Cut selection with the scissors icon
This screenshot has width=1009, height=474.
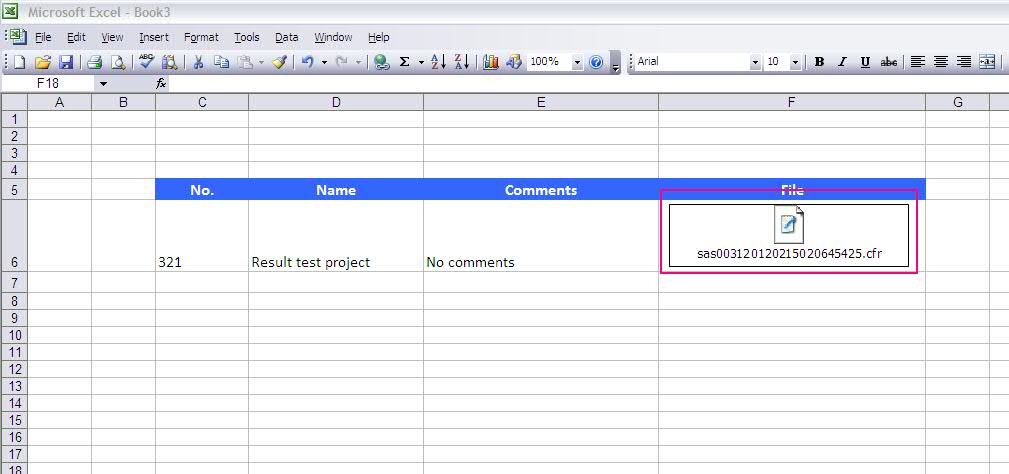pyautogui.click(x=198, y=62)
